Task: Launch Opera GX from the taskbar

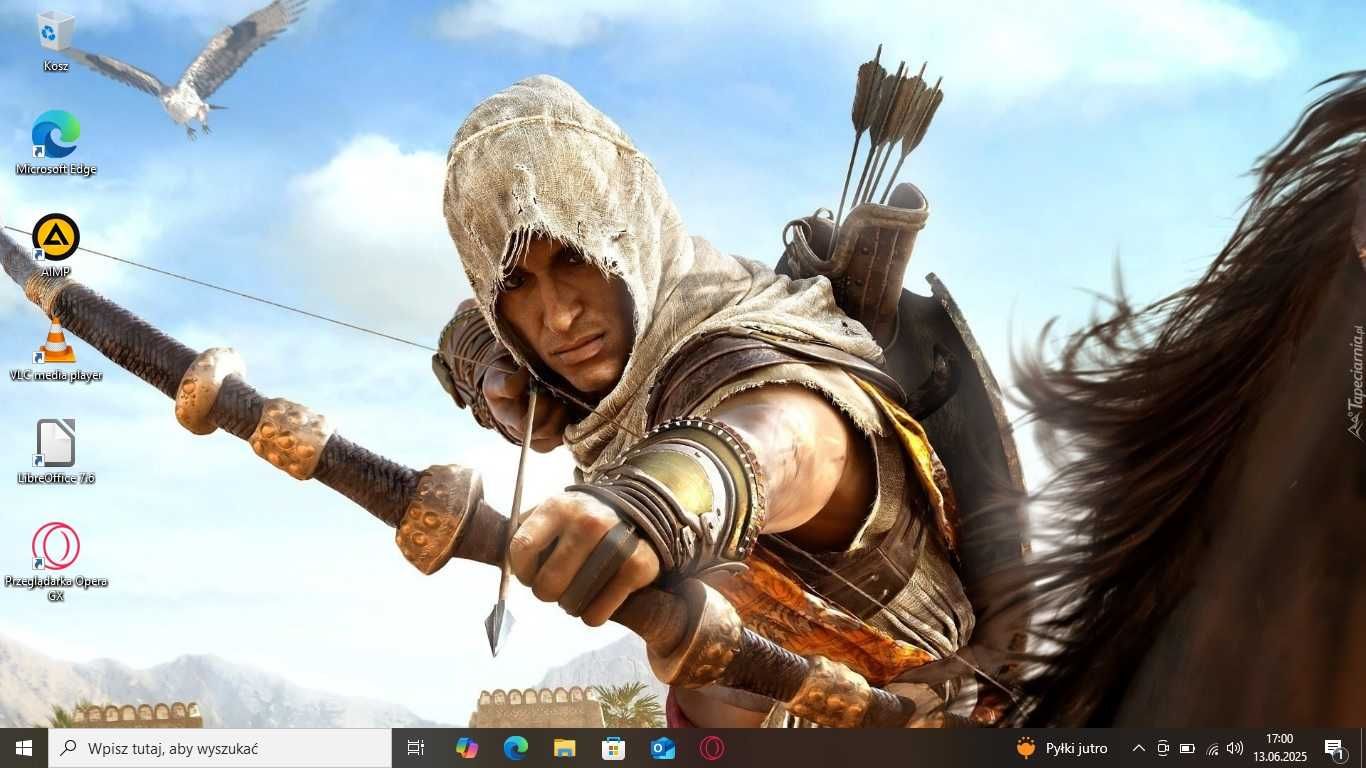Action: click(712, 748)
